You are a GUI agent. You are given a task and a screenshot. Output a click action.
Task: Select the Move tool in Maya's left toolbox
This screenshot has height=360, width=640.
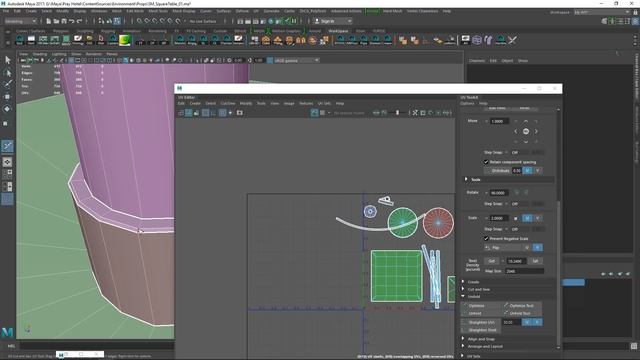click(x=7, y=97)
